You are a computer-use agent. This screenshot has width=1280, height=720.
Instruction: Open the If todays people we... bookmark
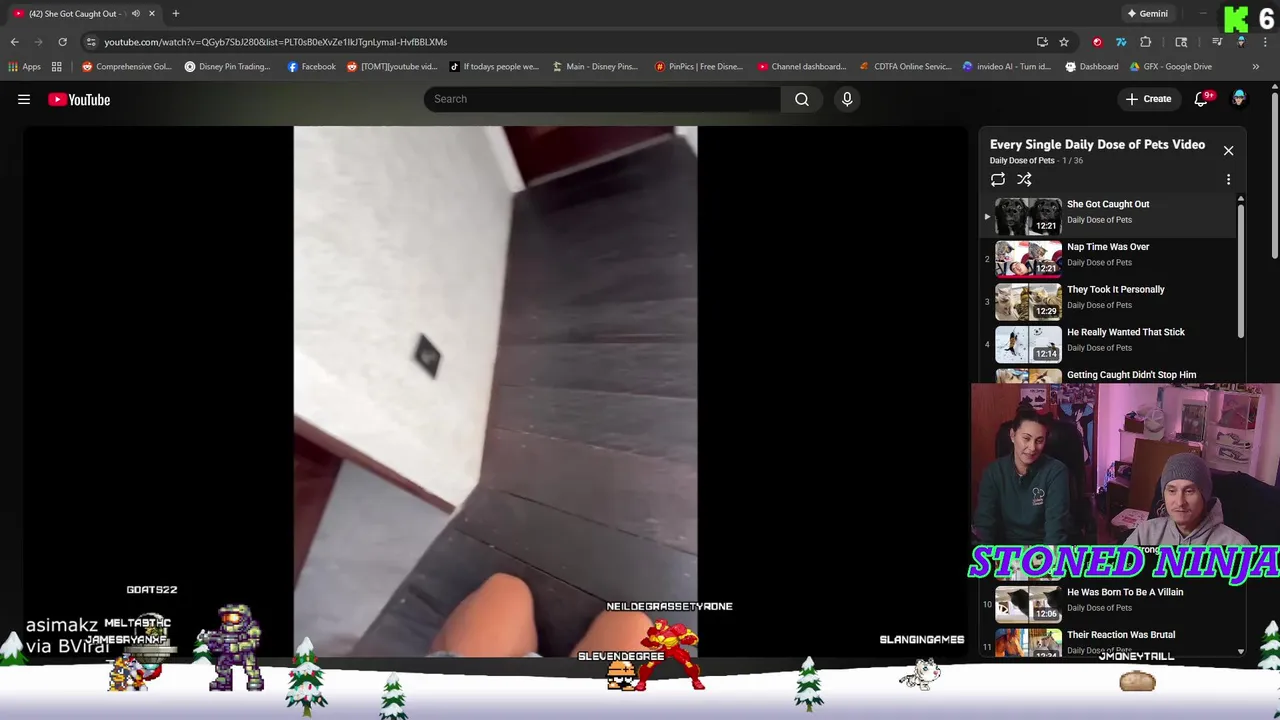(494, 67)
